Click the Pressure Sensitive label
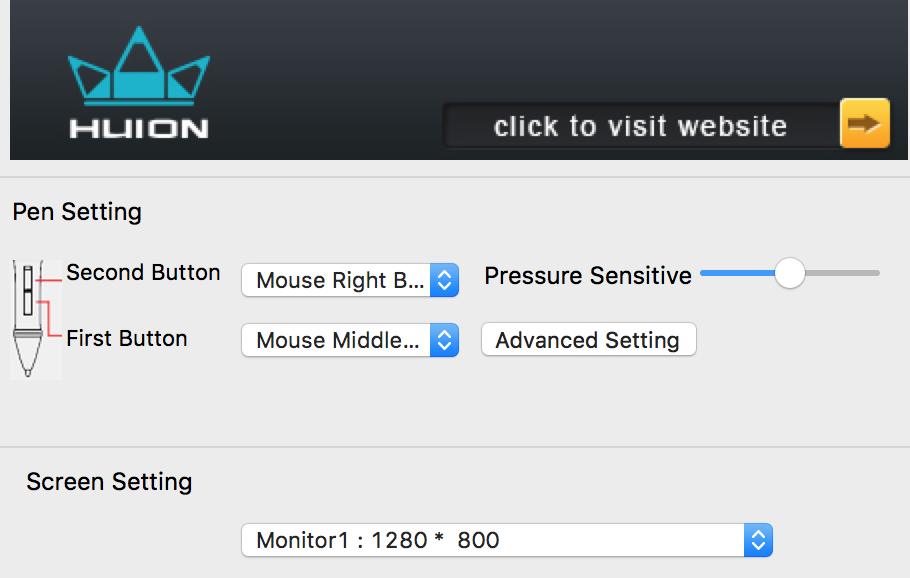Image resolution: width=910 pixels, height=578 pixels. [x=588, y=276]
